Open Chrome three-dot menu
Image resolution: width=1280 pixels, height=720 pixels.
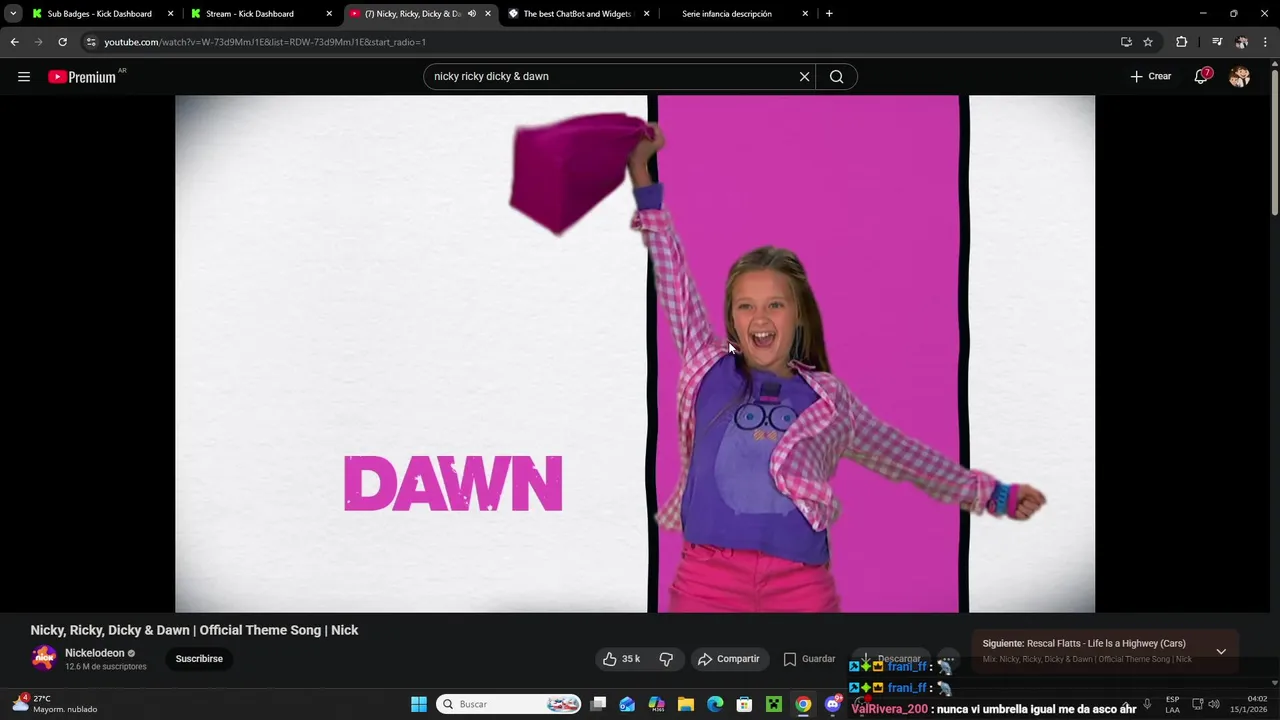click(x=1266, y=42)
